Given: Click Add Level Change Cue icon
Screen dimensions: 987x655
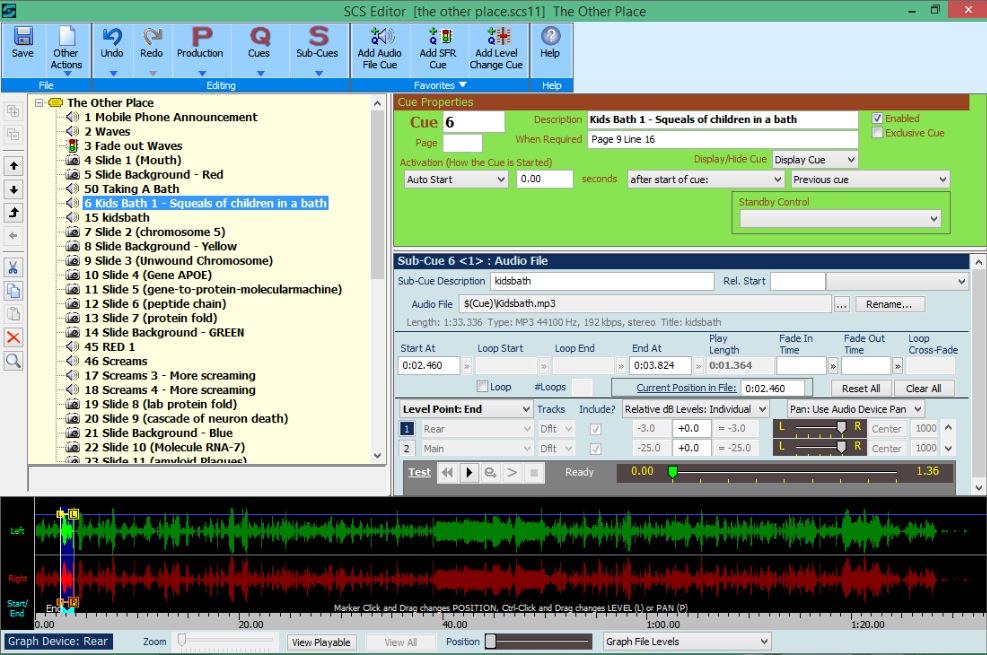Looking at the screenshot, I should pyautogui.click(x=496, y=37).
